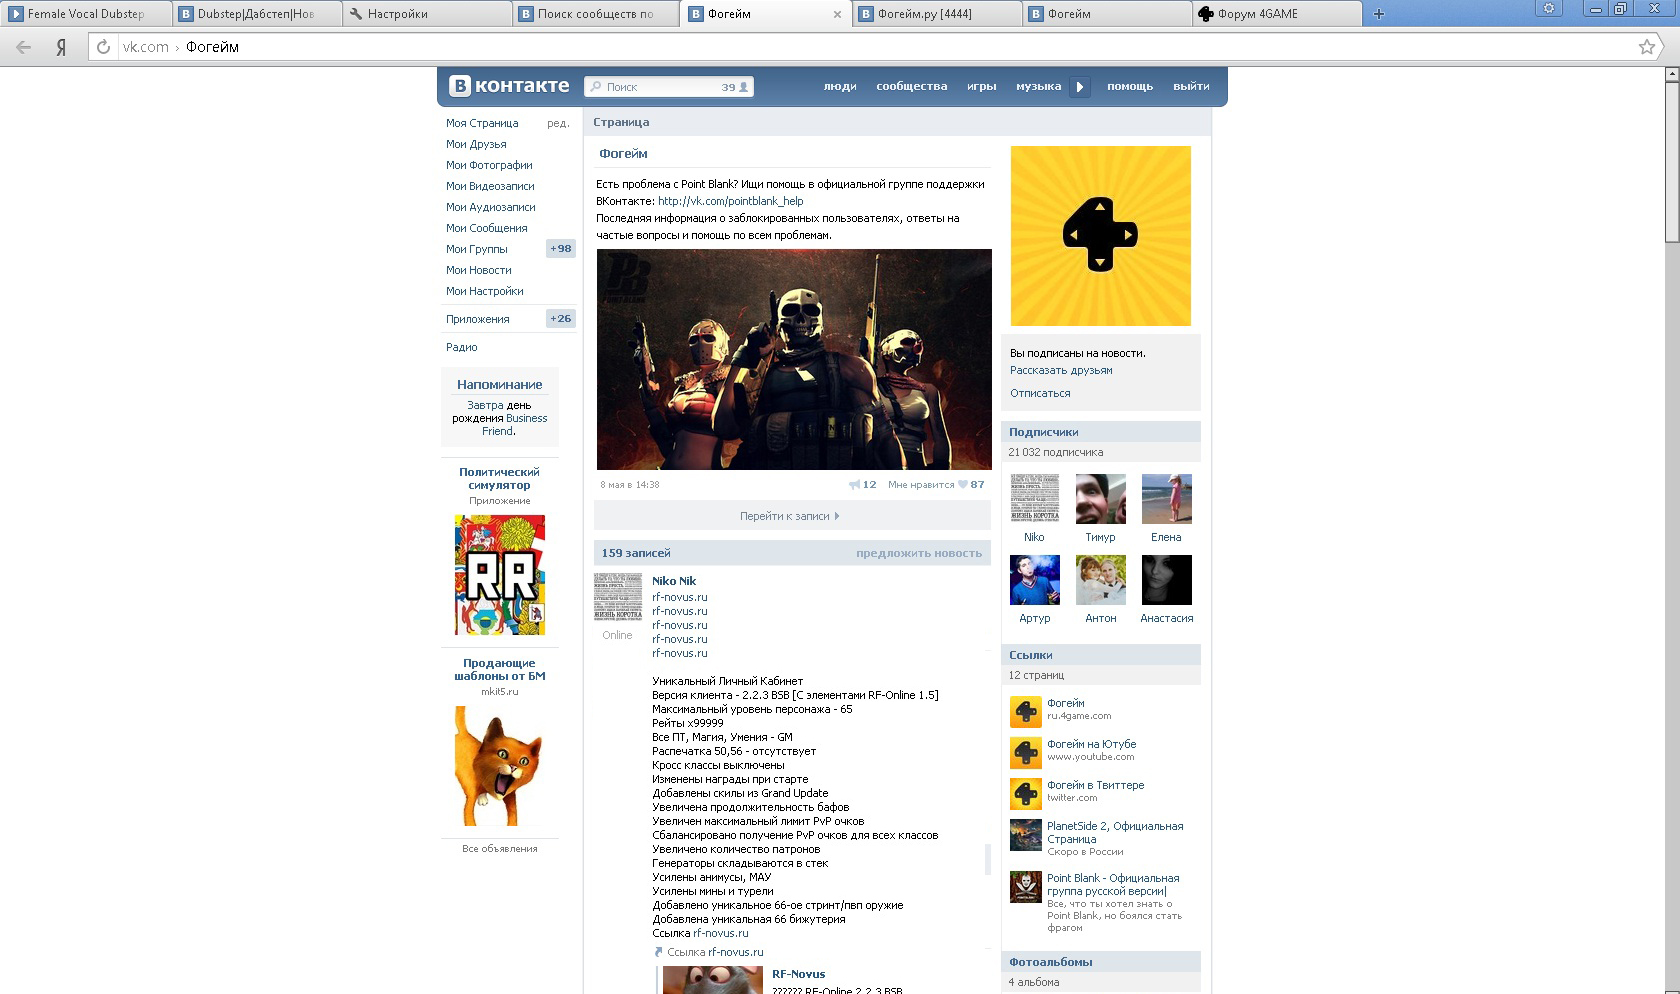1680x994 pixels.
Task: Open Мои Группы in sidebar
Action: [477, 249]
